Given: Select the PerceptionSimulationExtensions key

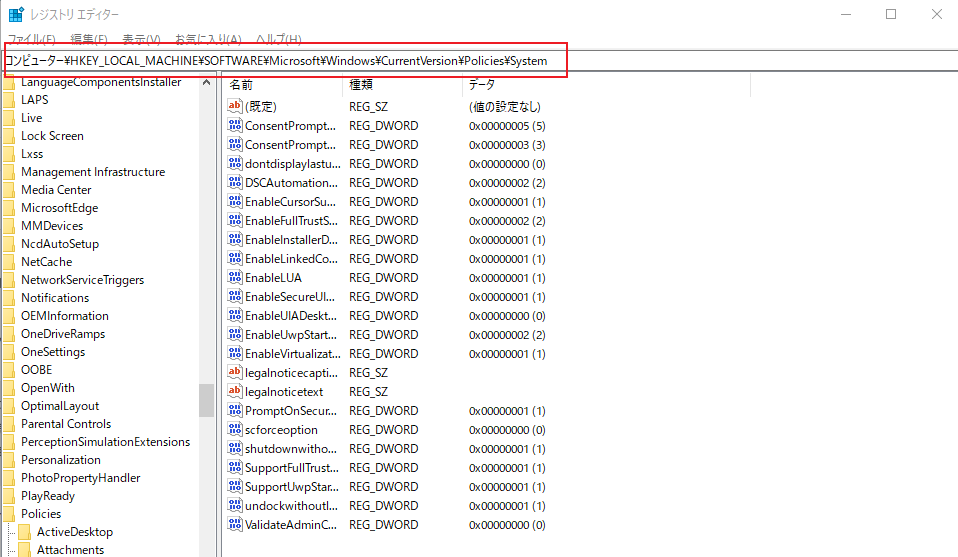Looking at the screenshot, I should coord(105,442).
